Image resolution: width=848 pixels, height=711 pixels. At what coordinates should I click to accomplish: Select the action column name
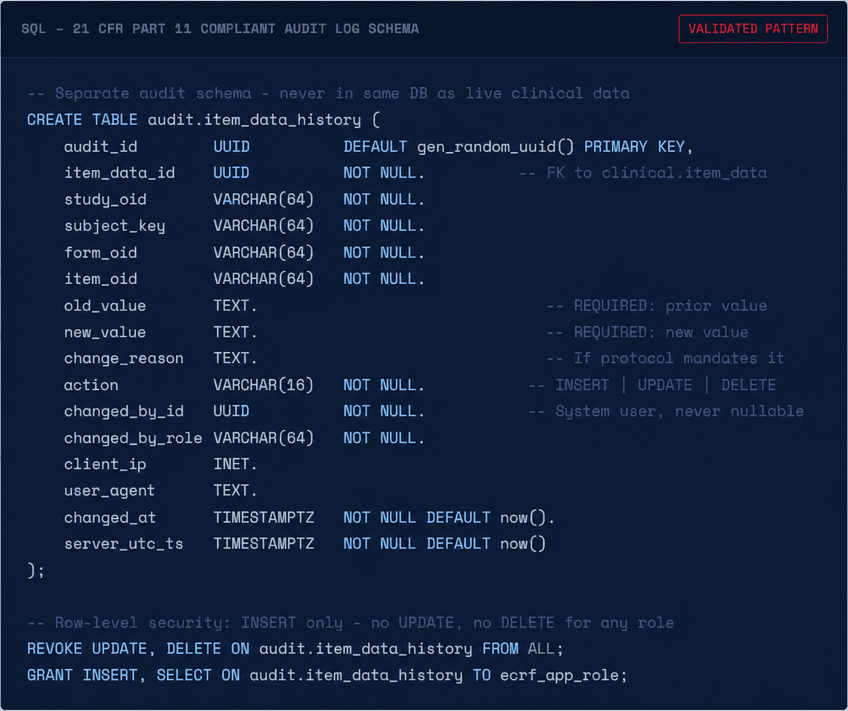91,385
